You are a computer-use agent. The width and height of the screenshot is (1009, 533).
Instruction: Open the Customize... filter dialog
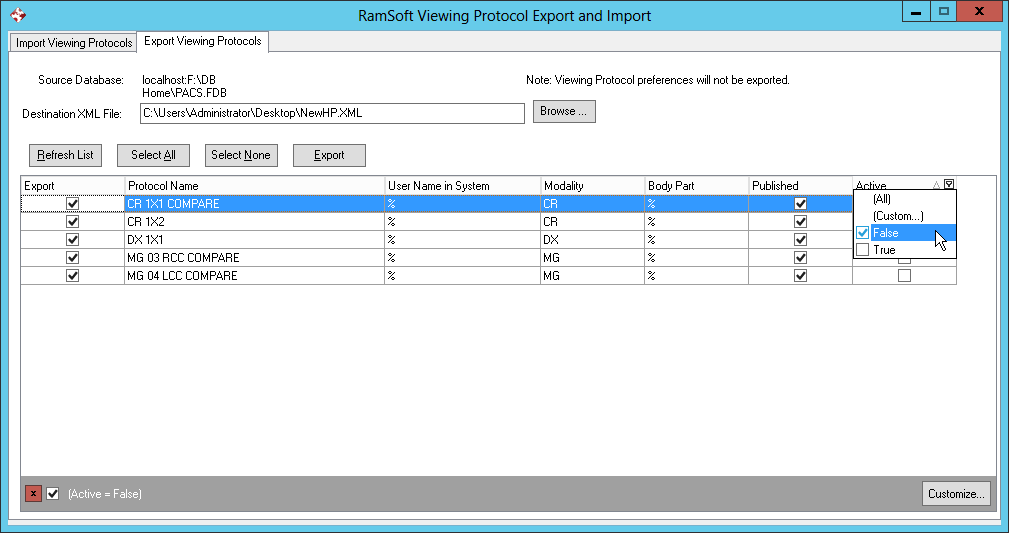956,494
